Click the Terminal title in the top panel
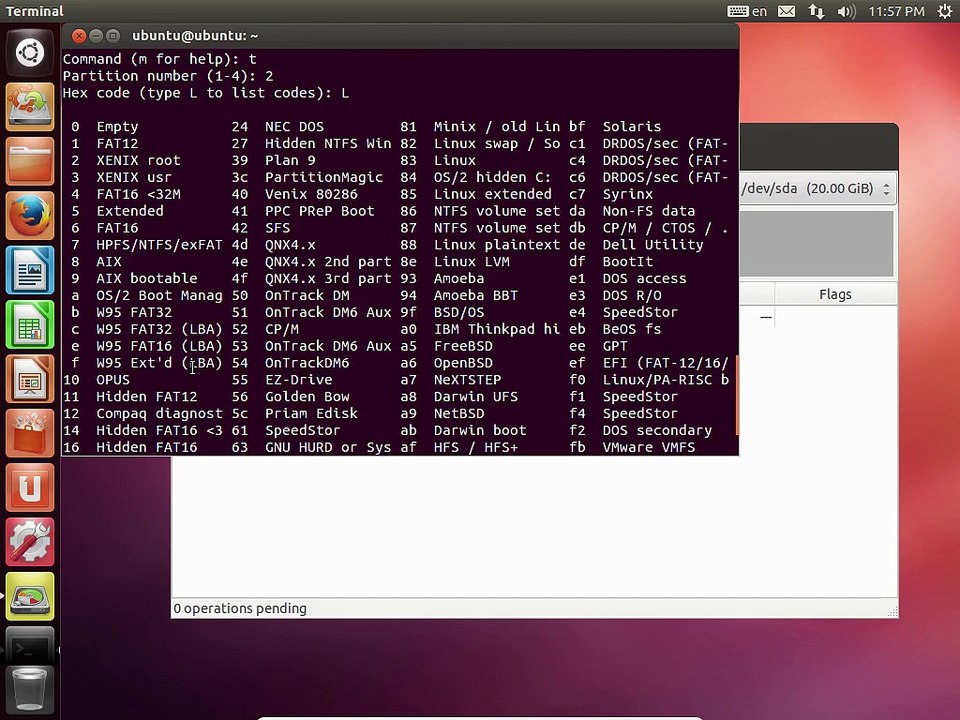The width and height of the screenshot is (960, 720). tap(34, 11)
